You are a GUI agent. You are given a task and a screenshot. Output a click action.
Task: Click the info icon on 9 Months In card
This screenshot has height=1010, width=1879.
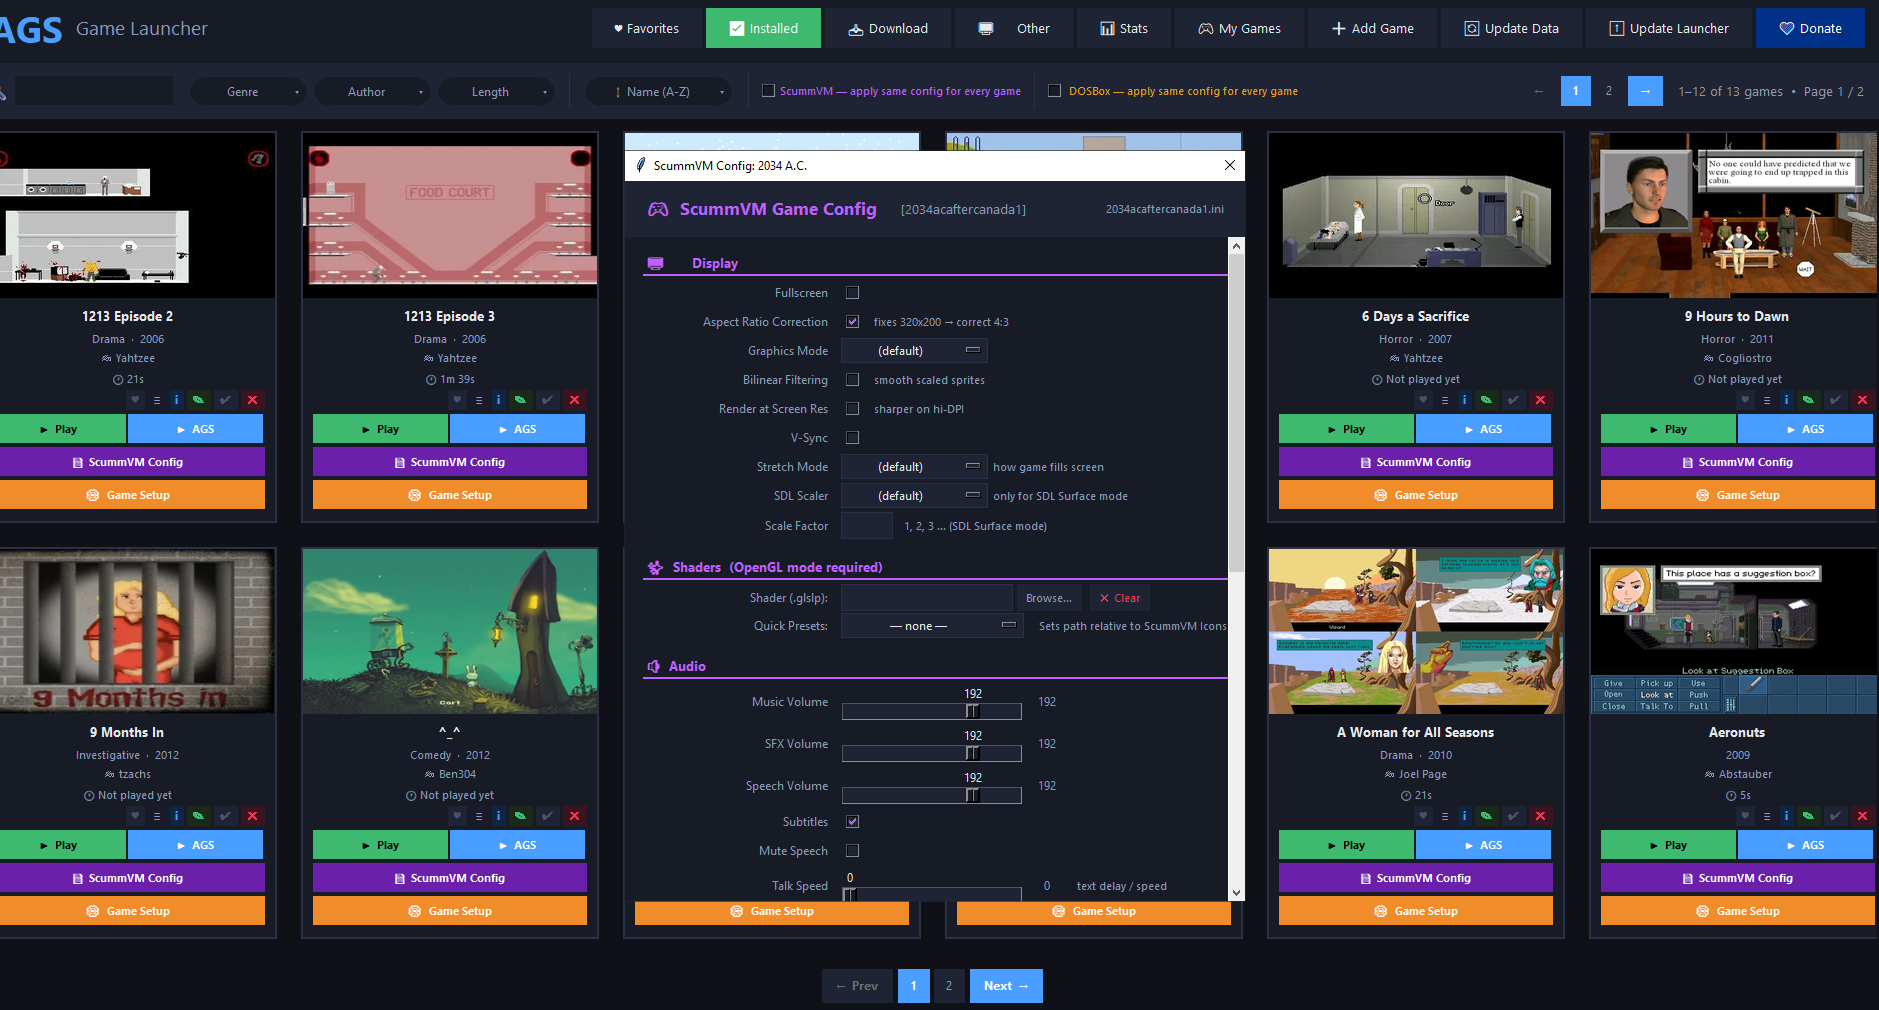(177, 816)
